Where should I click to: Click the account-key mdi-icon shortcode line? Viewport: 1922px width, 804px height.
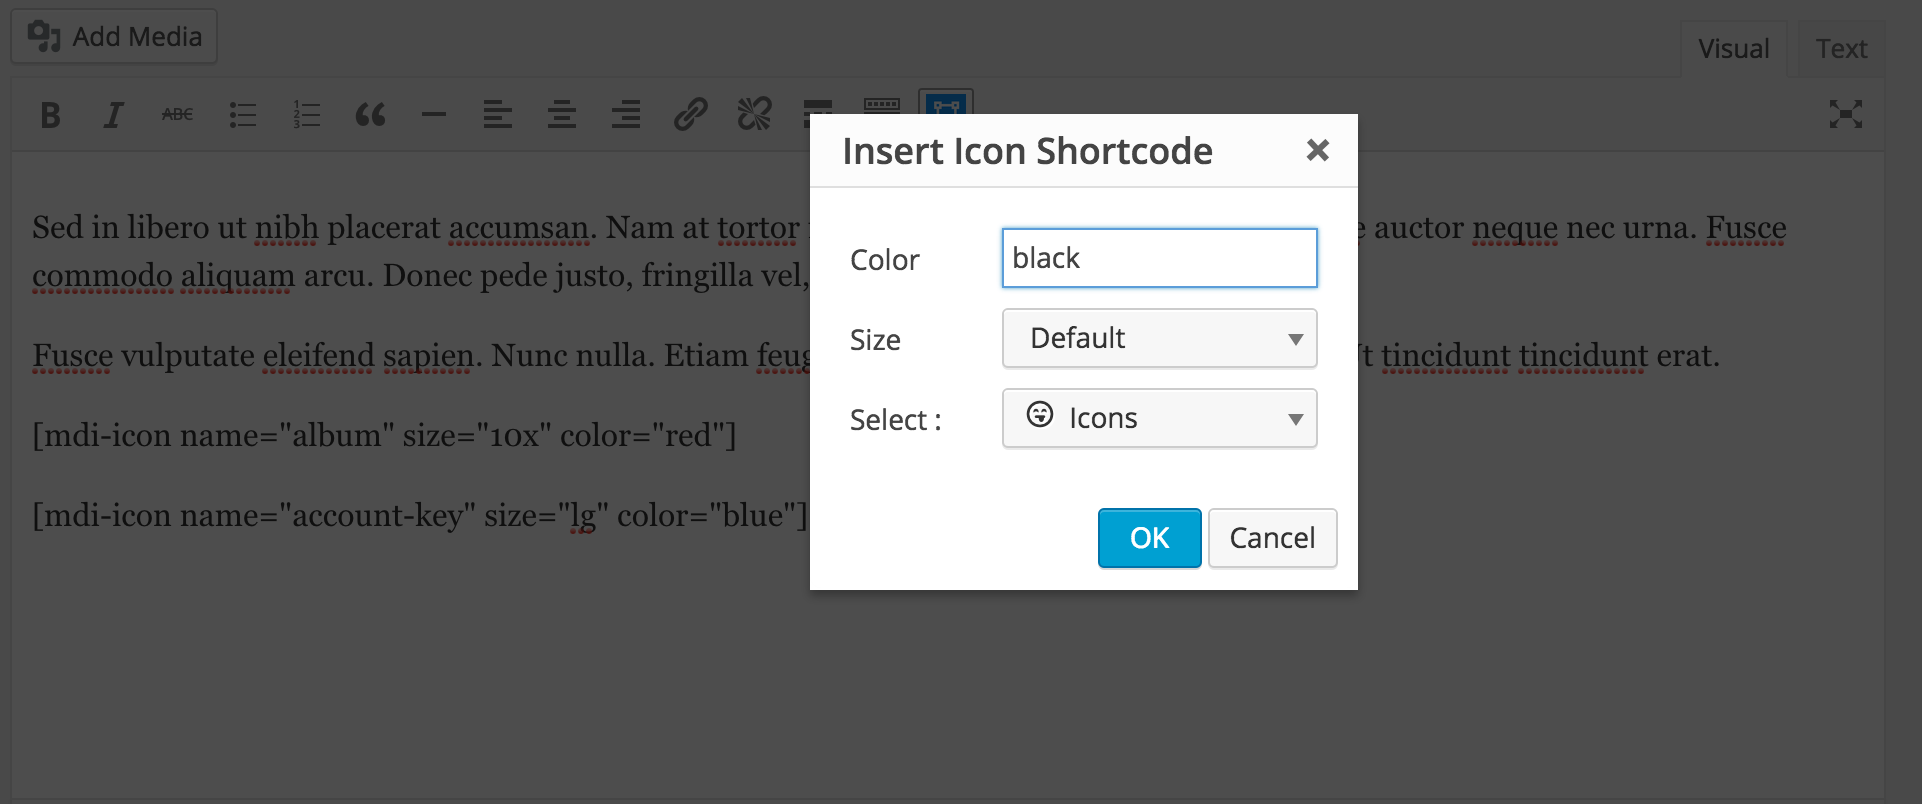(x=420, y=516)
